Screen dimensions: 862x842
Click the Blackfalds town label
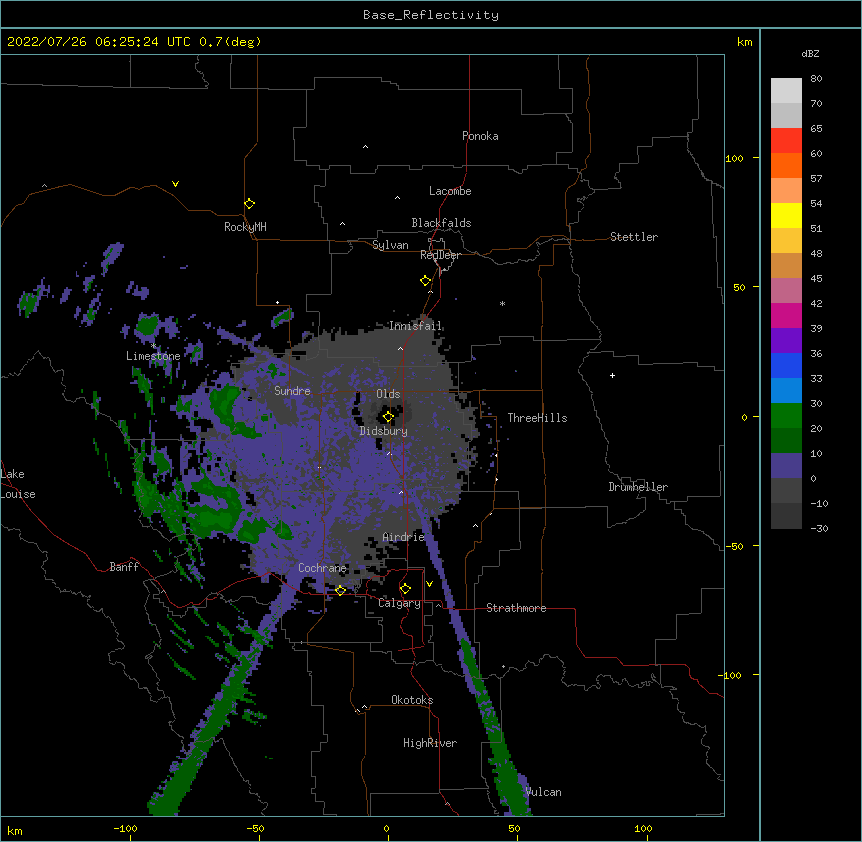coord(441,223)
